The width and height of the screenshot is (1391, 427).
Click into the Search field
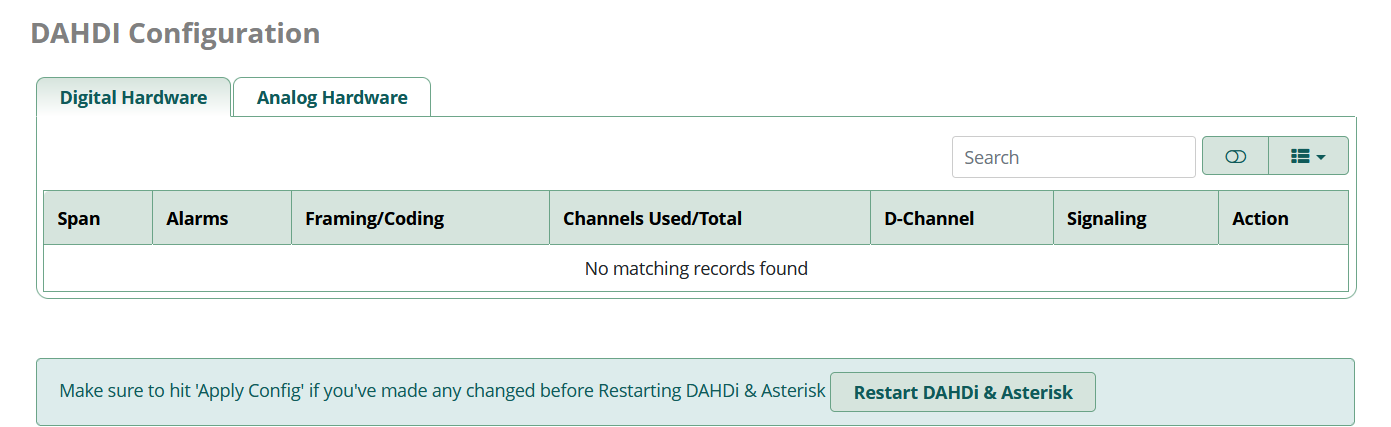pyautogui.click(x=1073, y=157)
